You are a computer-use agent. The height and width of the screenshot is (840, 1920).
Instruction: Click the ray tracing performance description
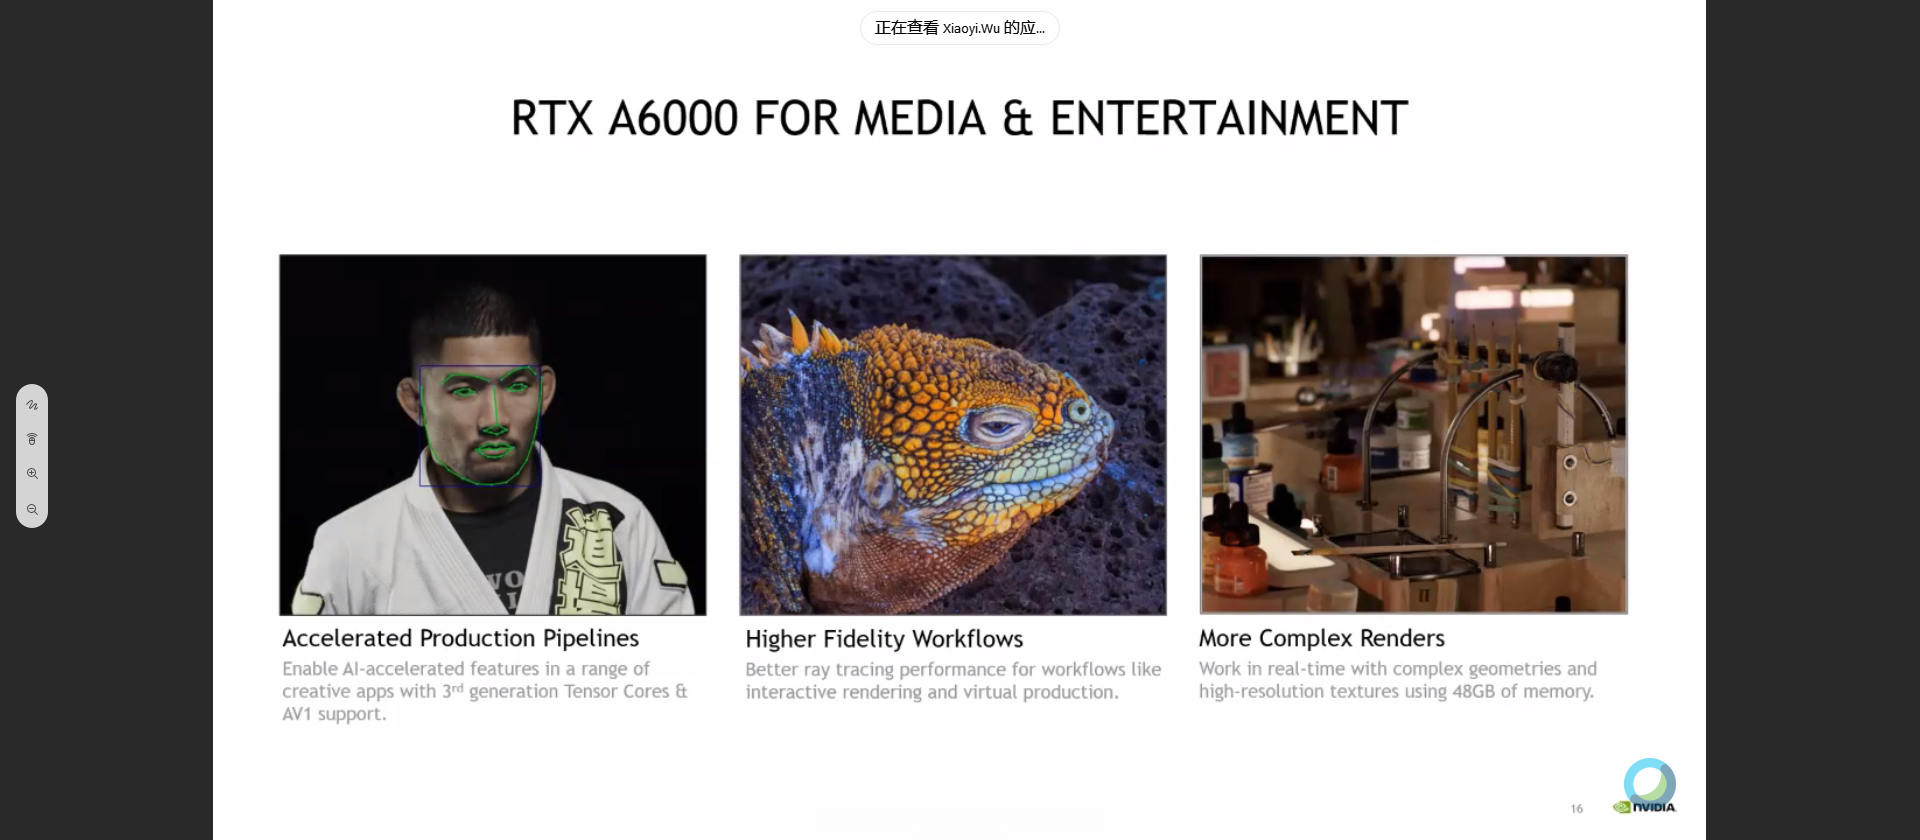pyautogui.click(x=952, y=680)
